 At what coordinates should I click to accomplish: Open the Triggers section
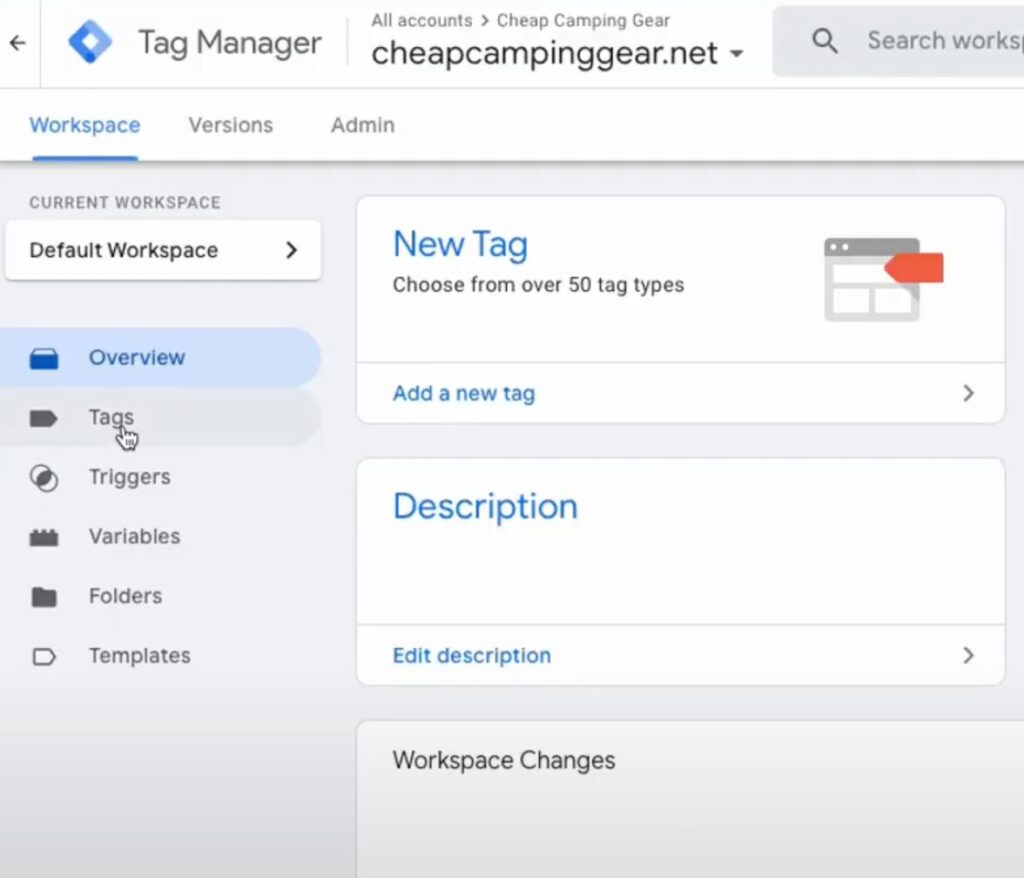160,478
